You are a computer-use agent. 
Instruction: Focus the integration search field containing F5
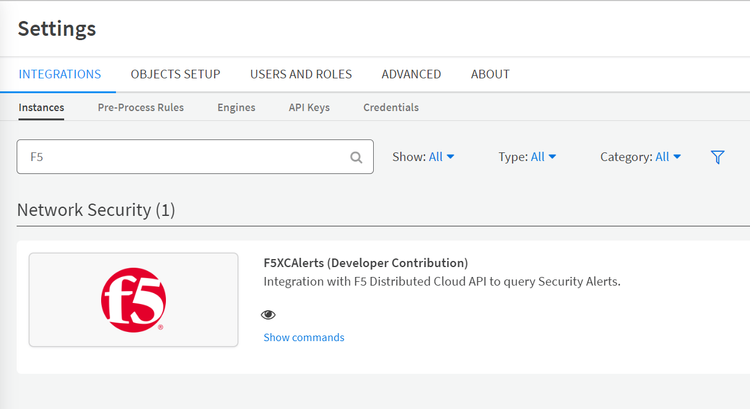(x=180, y=157)
